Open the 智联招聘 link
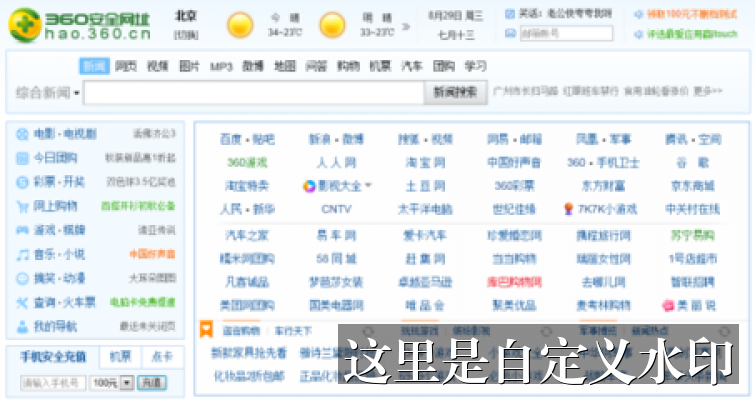 [x=692, y=282]
